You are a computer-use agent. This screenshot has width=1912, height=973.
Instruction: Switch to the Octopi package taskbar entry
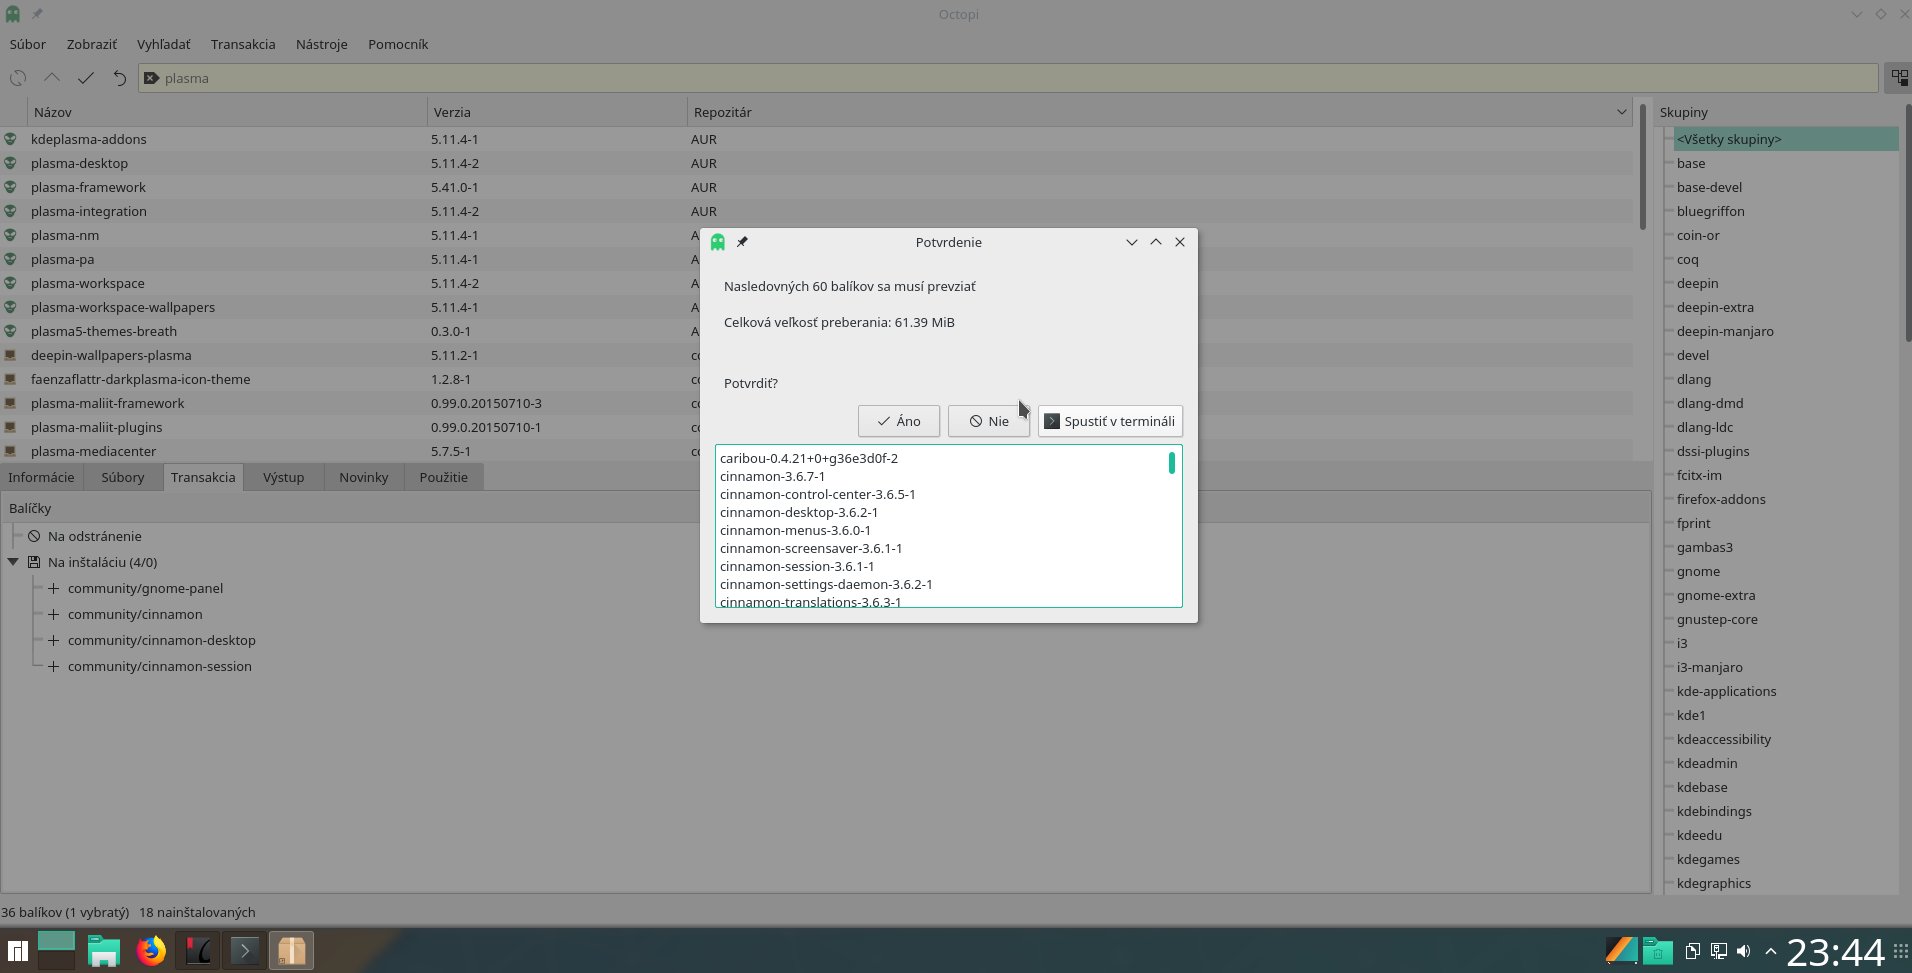[x=291, y=951]
